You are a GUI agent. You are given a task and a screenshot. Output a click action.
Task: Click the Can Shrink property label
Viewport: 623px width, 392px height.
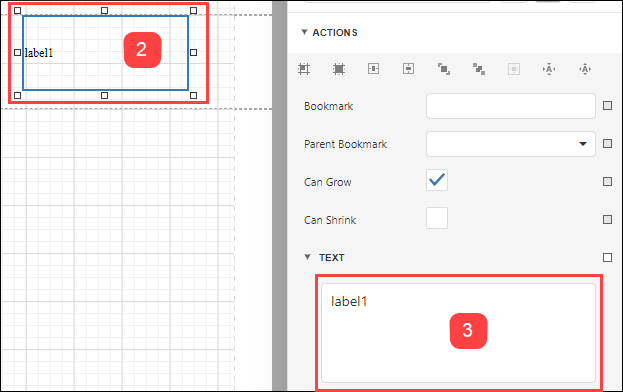point(330,220)
